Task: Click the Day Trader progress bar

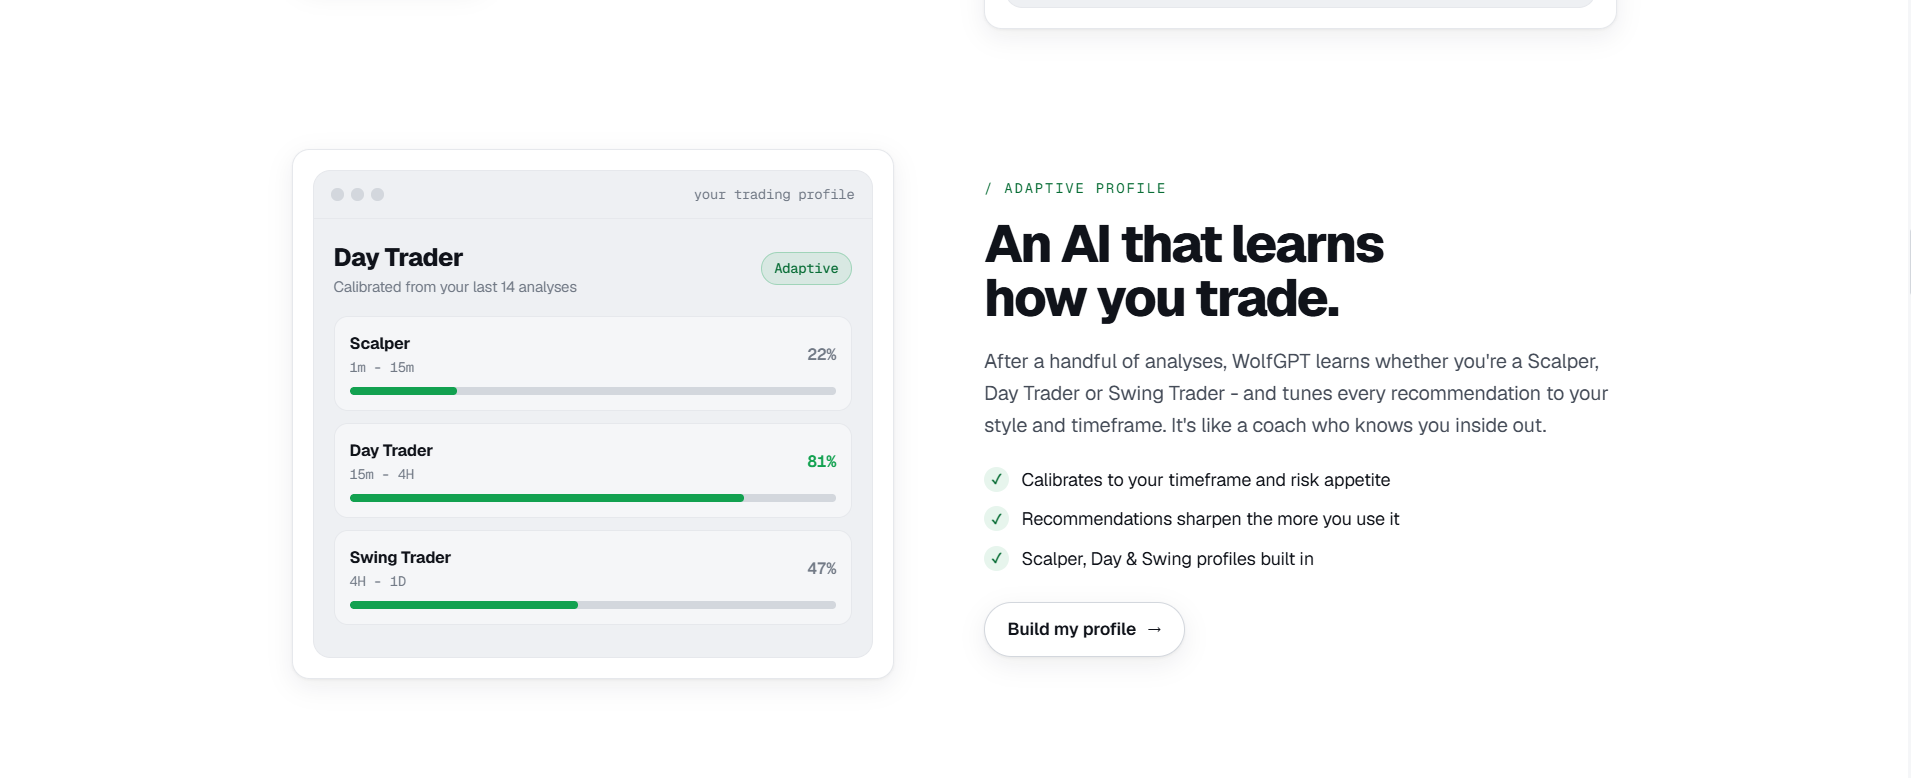Action: (593, 498)
